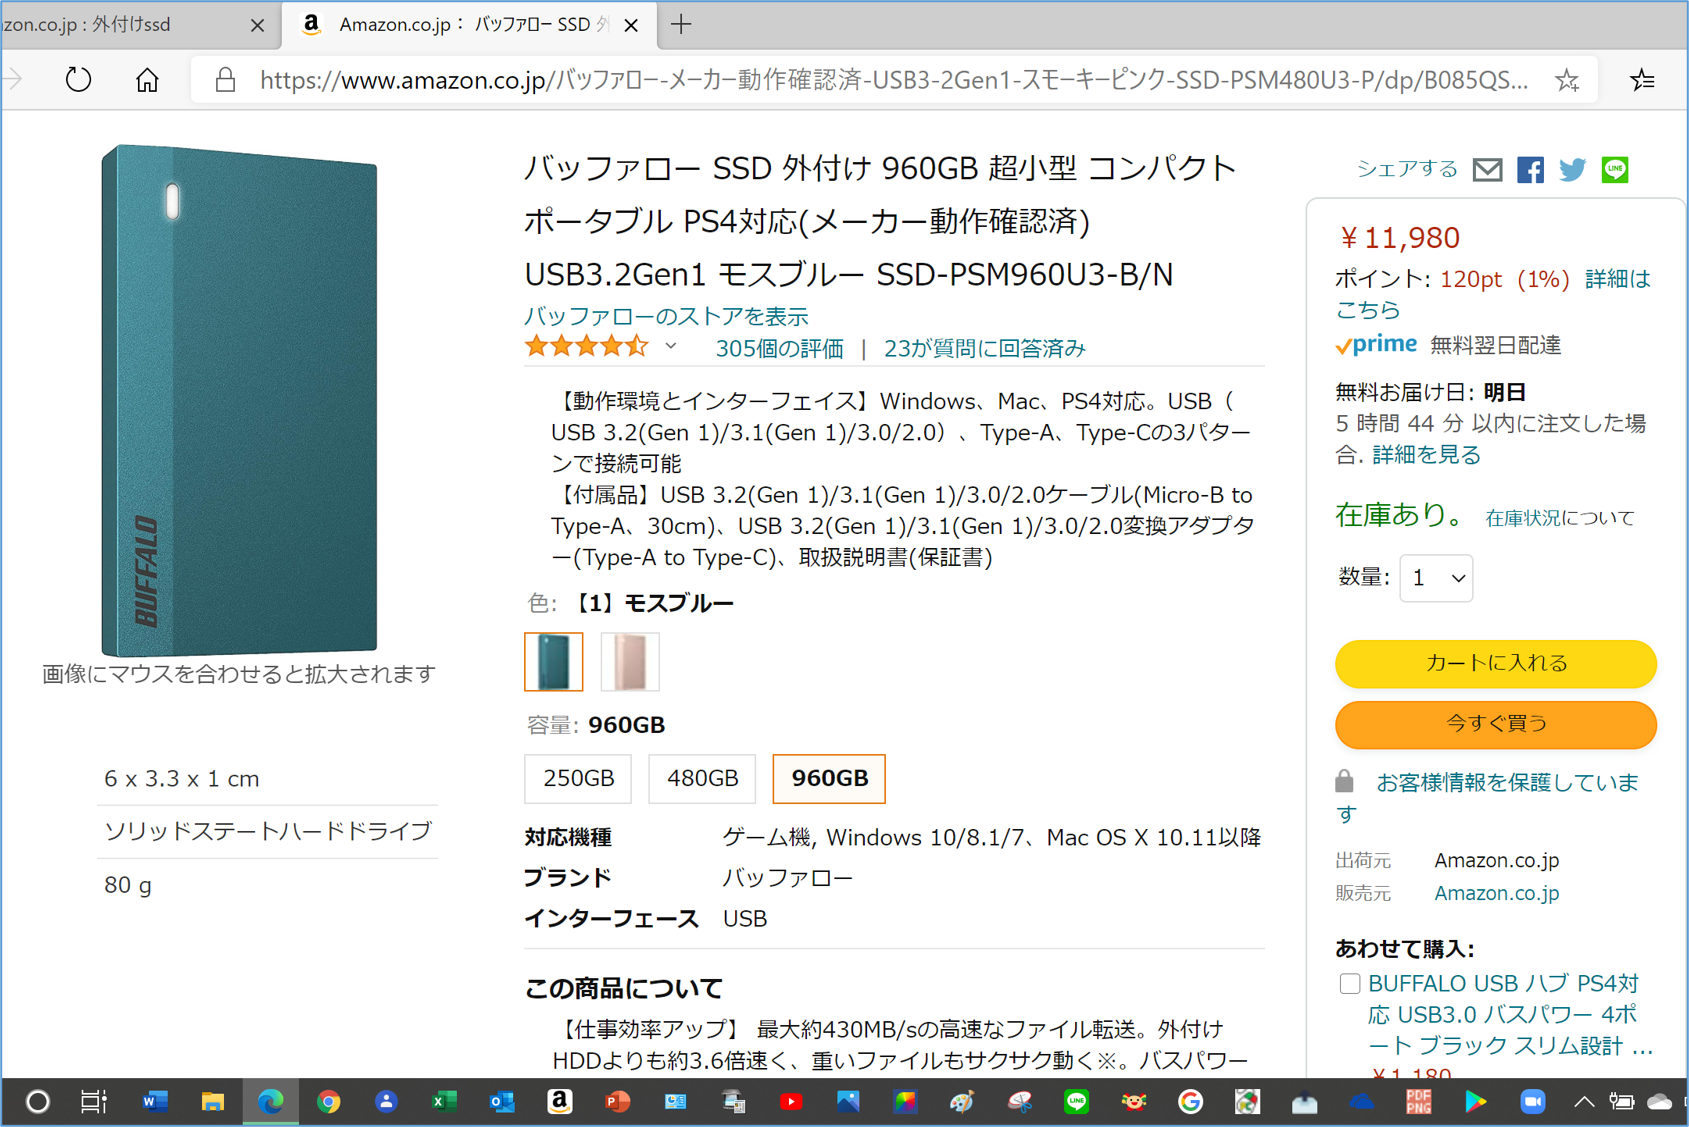Open Amazon app on taskbar
Screen dimensions: 1689x1127
point(559,1102)
